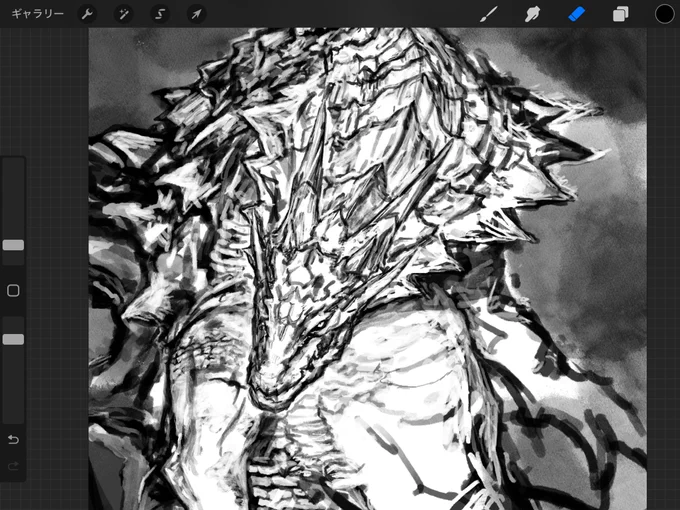Open the black color picker circle
Screen dimensions: 680x510
[x=664, y=14]
